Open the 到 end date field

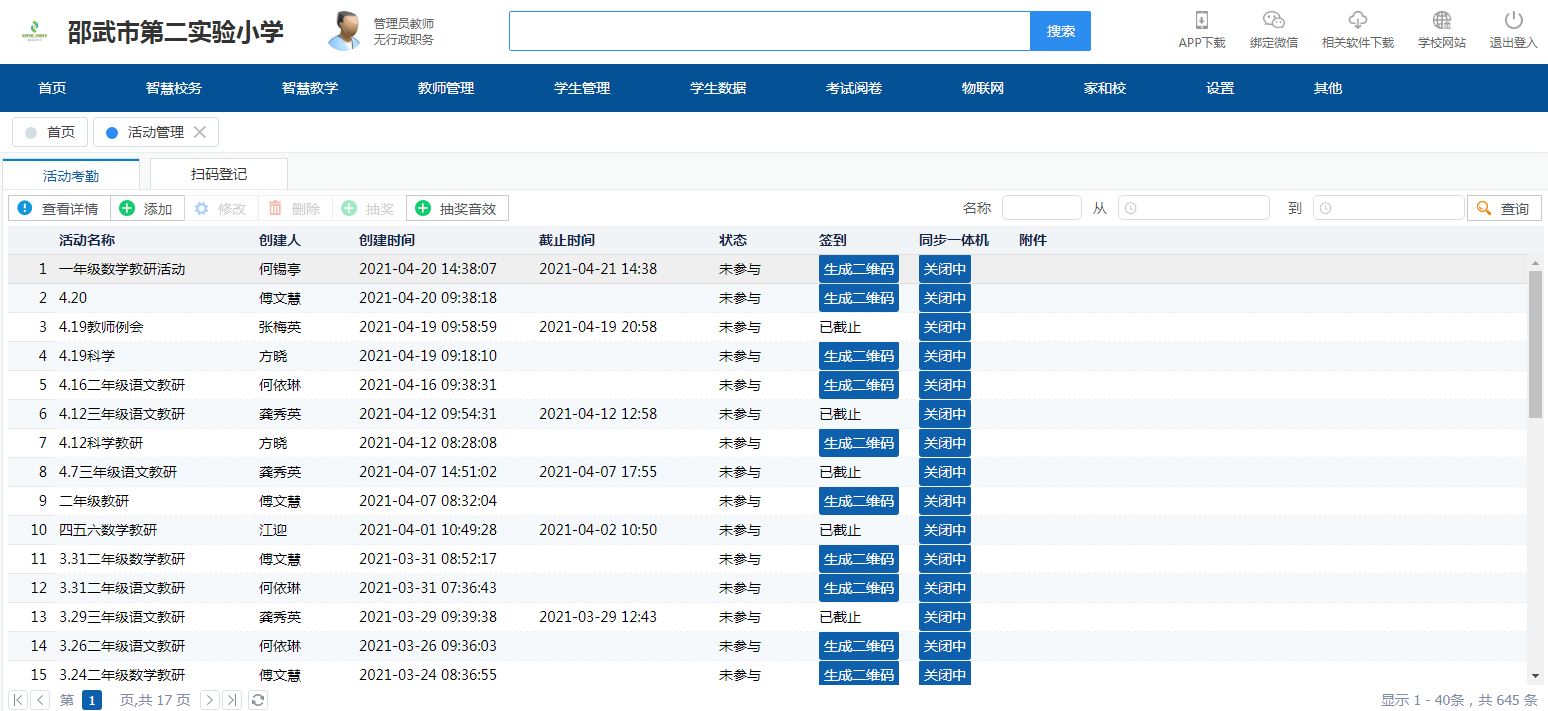tap(1389, 208)
